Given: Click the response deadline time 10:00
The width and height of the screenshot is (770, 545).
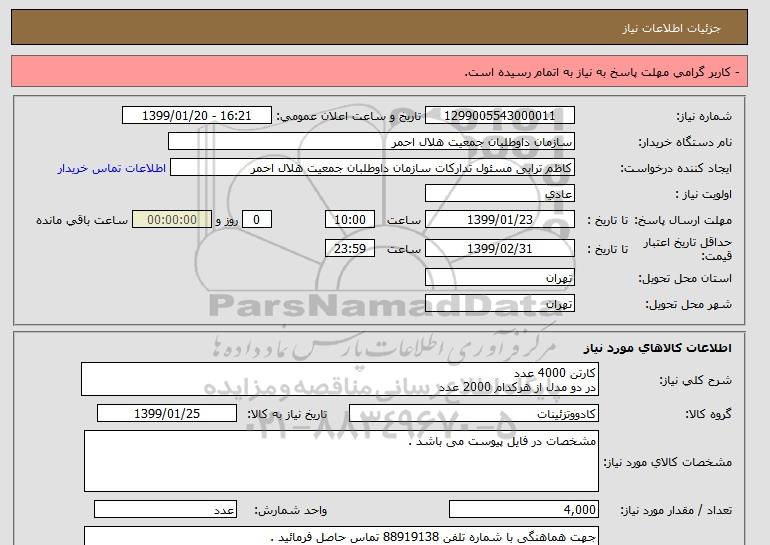Looking at the screenshot, I should pyautogui.click(x=350, y=219).
